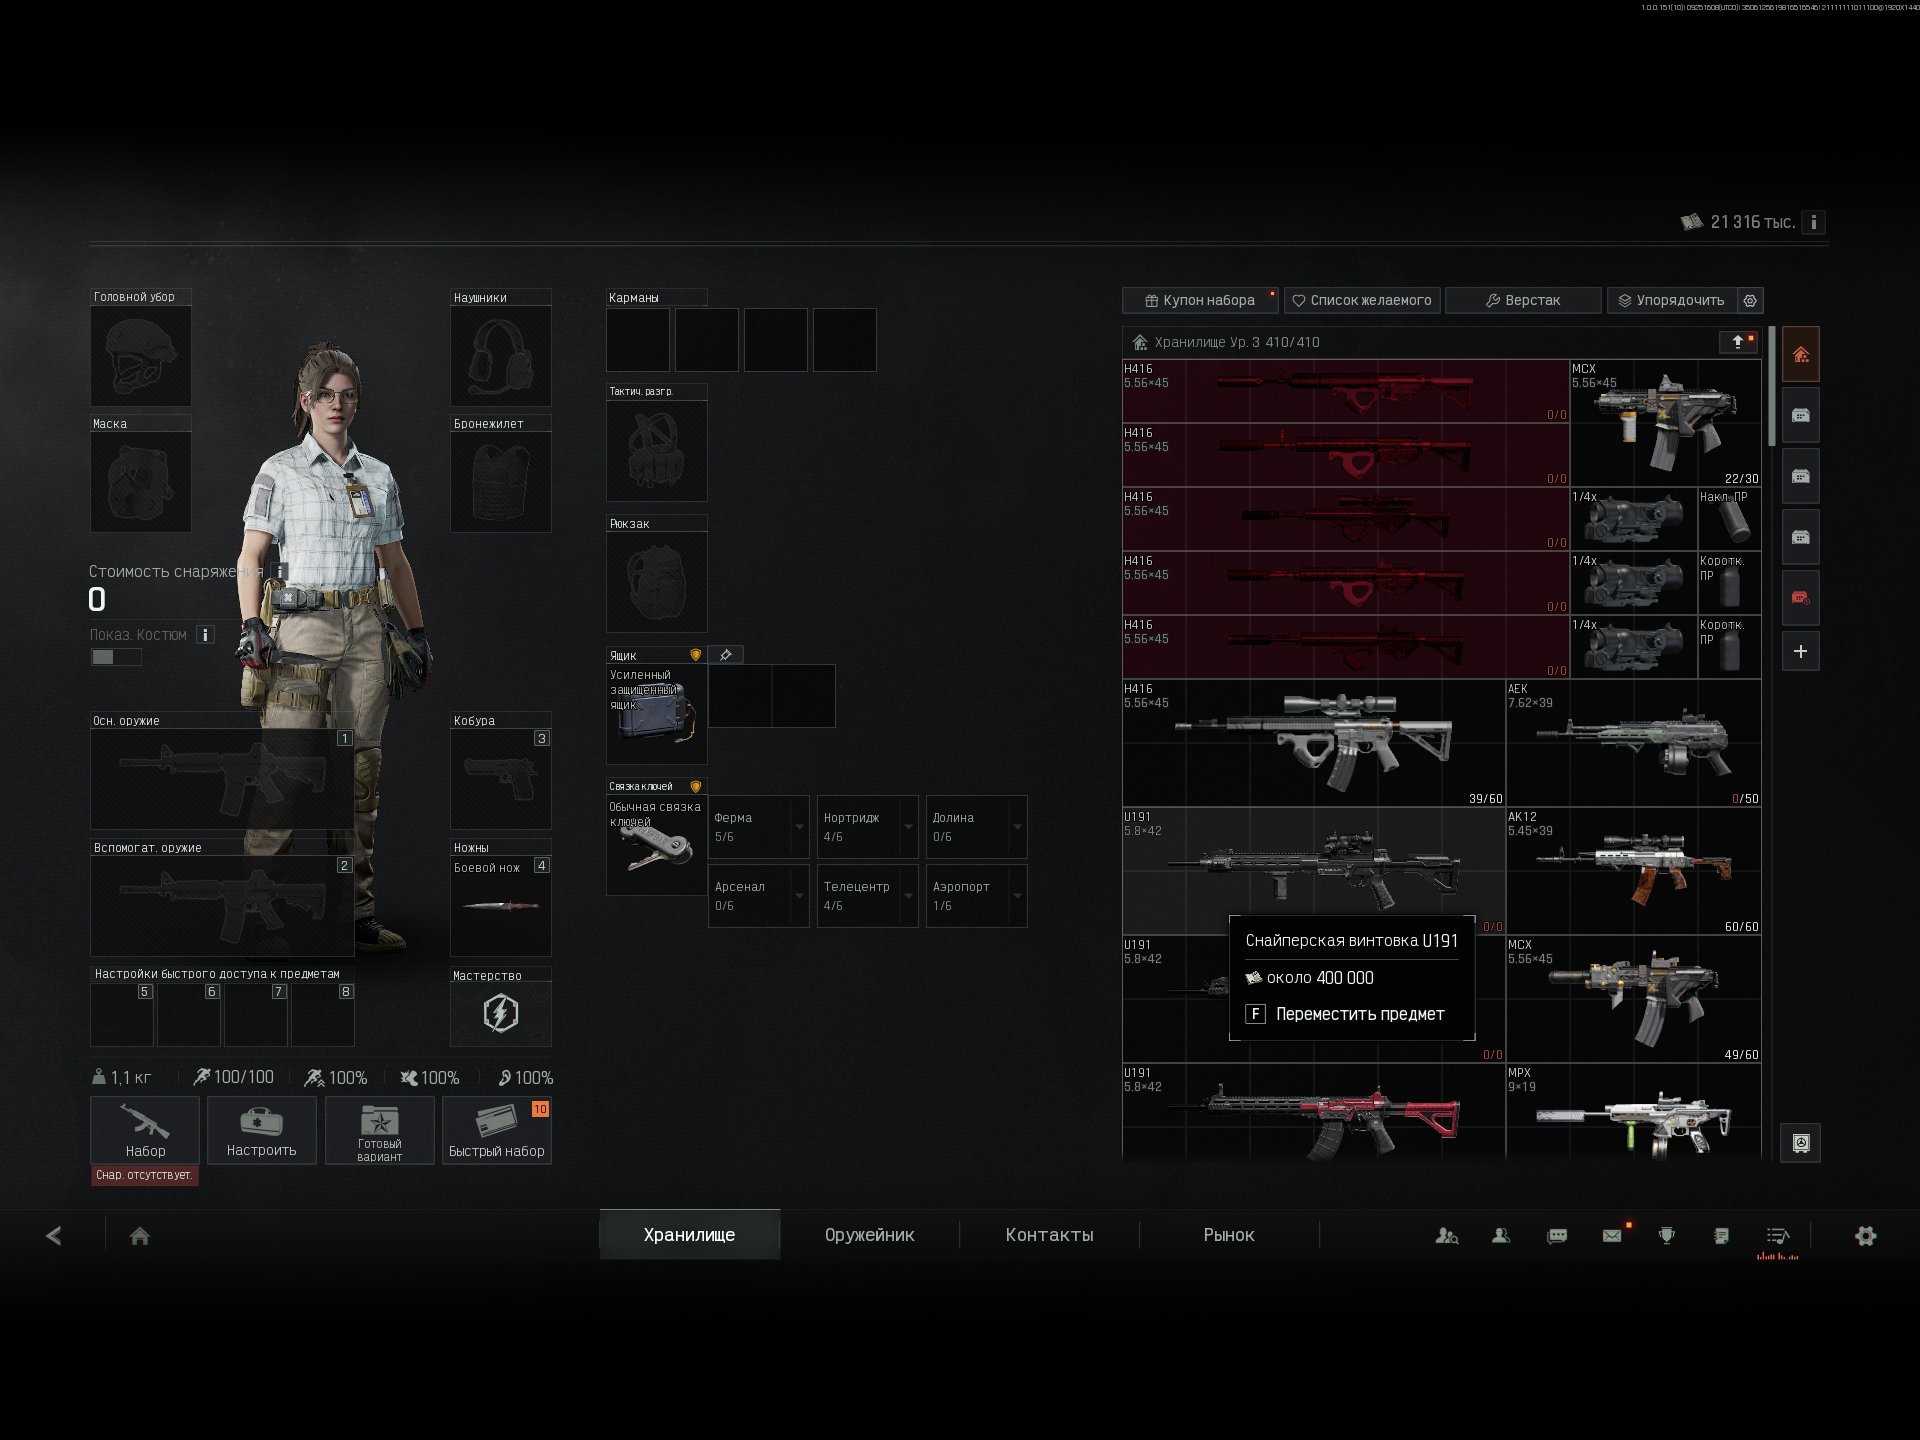Viewport: 1920px width, 1440px height.
Task: Open the mail envelope icon
Action: (1612, 1236)
